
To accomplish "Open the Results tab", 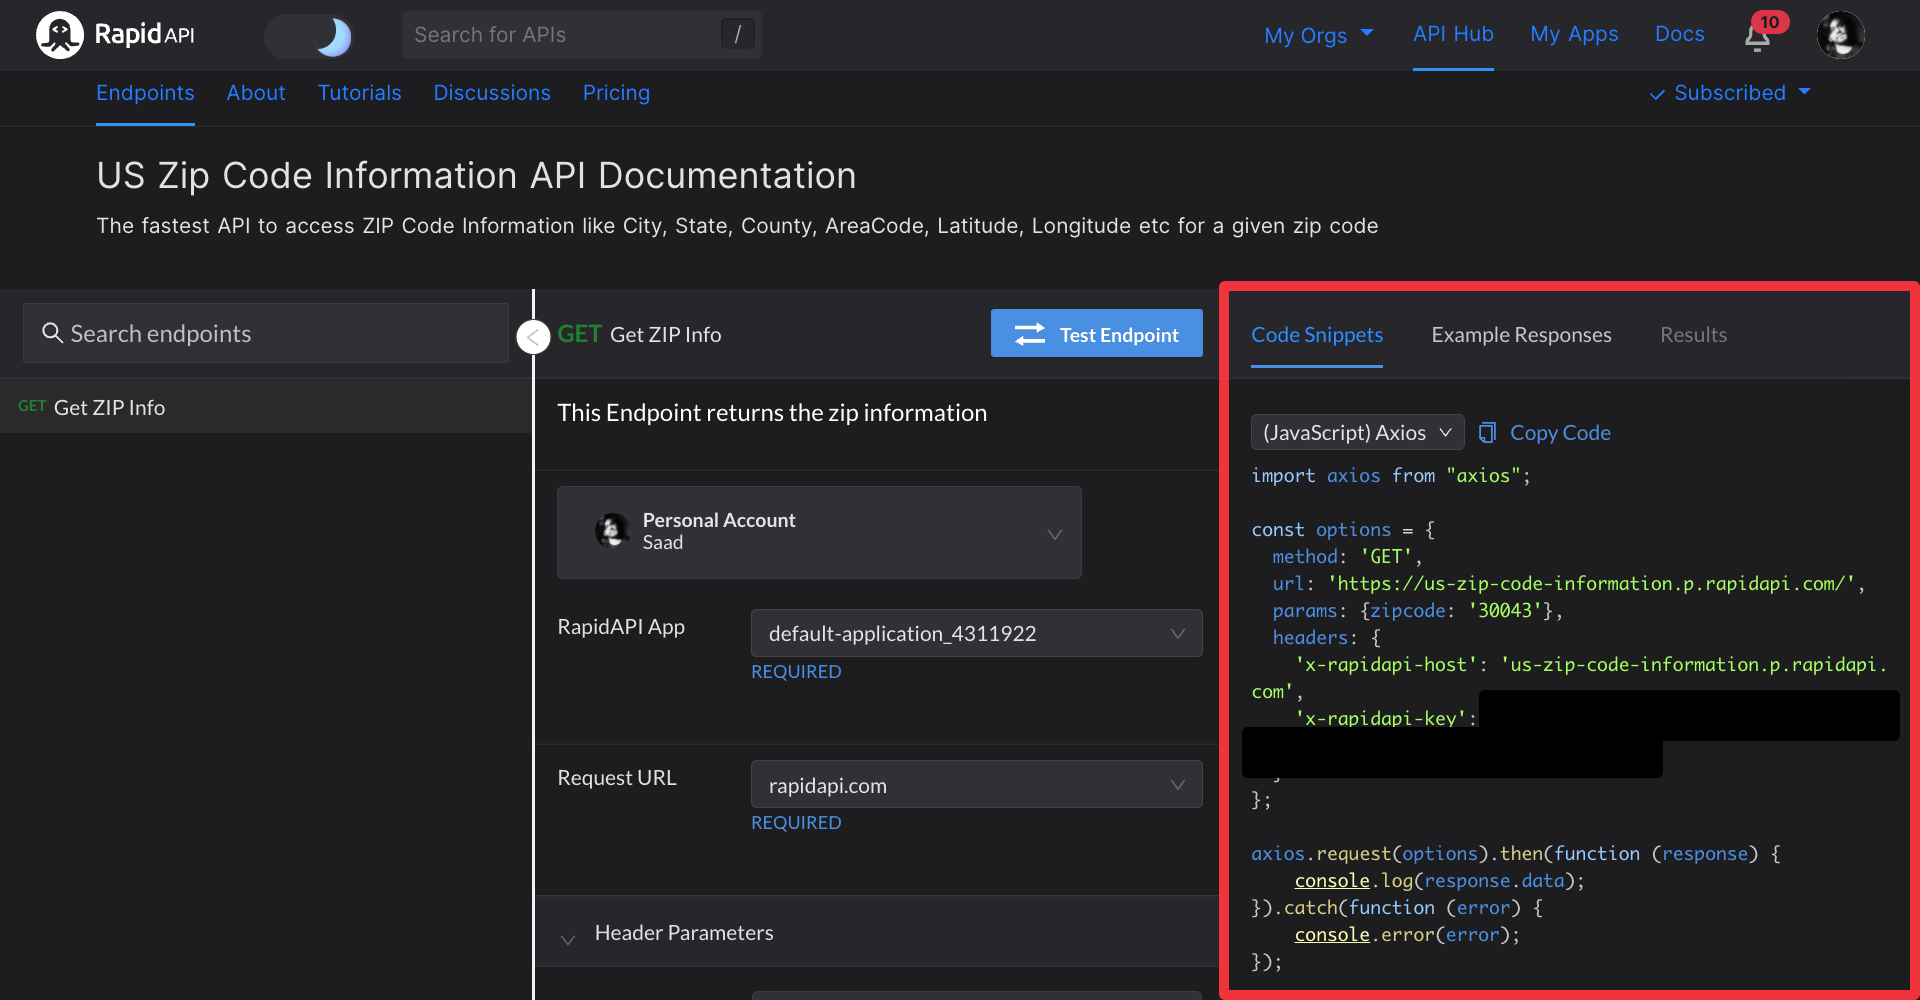I will click(x=1693, y=335).
